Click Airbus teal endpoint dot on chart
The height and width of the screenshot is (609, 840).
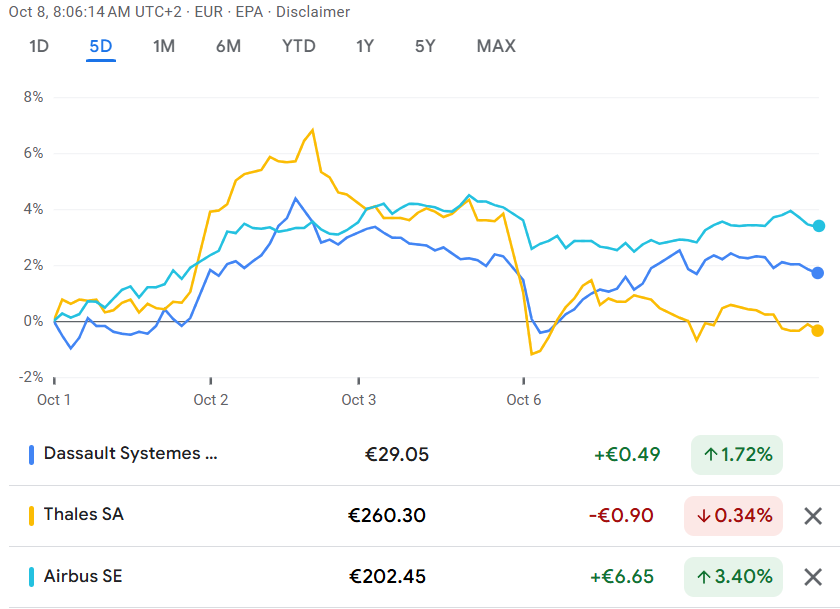click(818, 226)
